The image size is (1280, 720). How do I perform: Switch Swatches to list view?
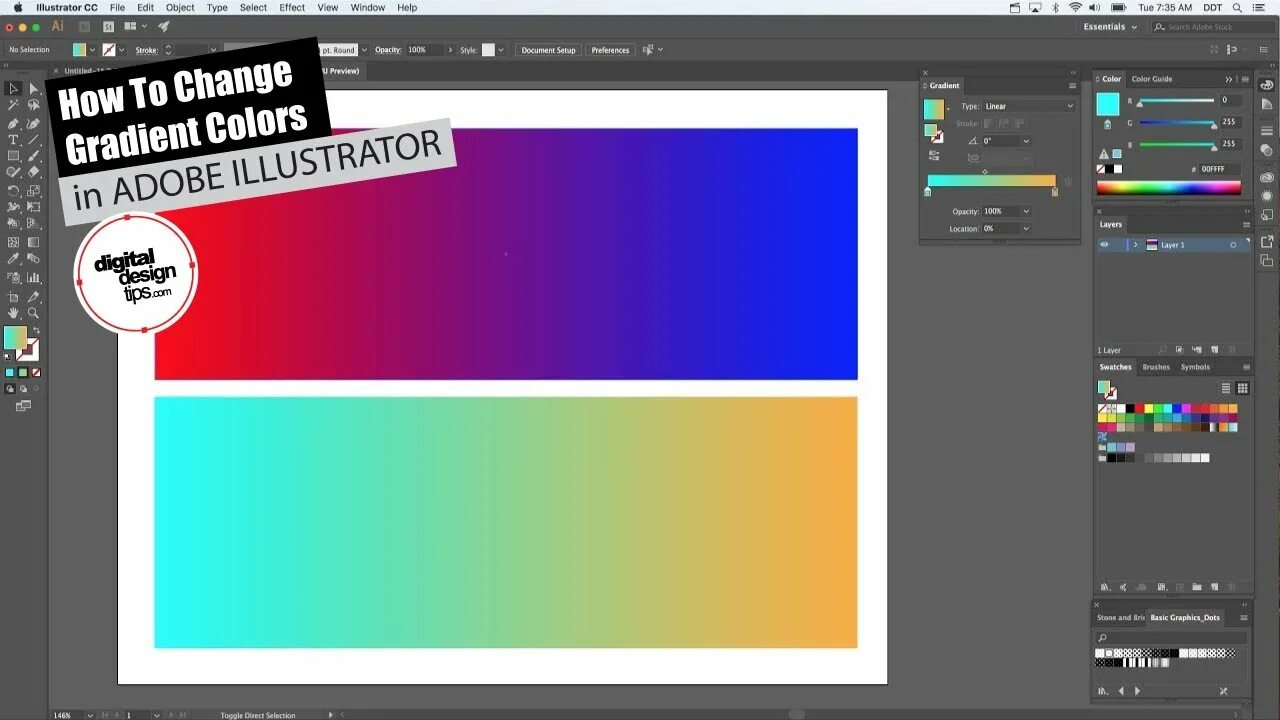point(1226,388)
